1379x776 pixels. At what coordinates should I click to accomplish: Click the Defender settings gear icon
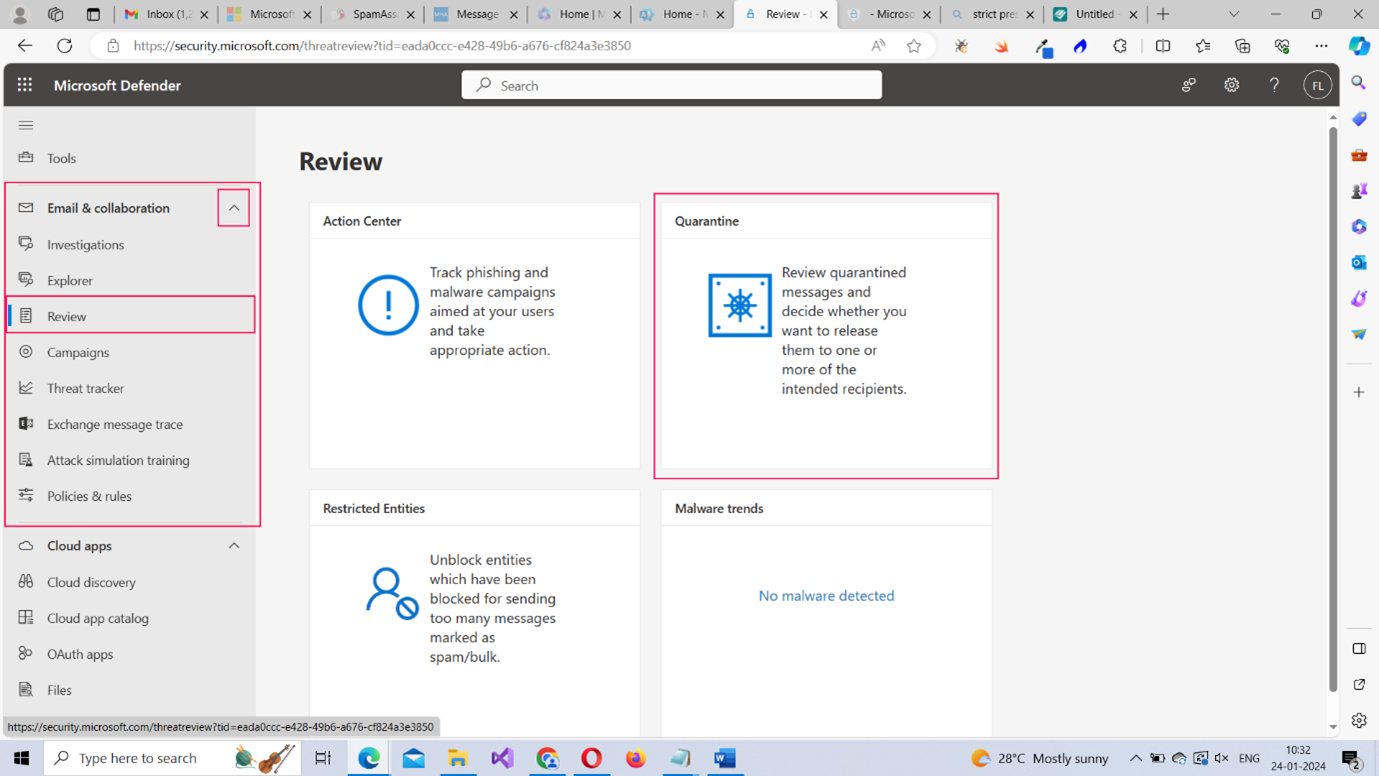(x=1231, y=86)
